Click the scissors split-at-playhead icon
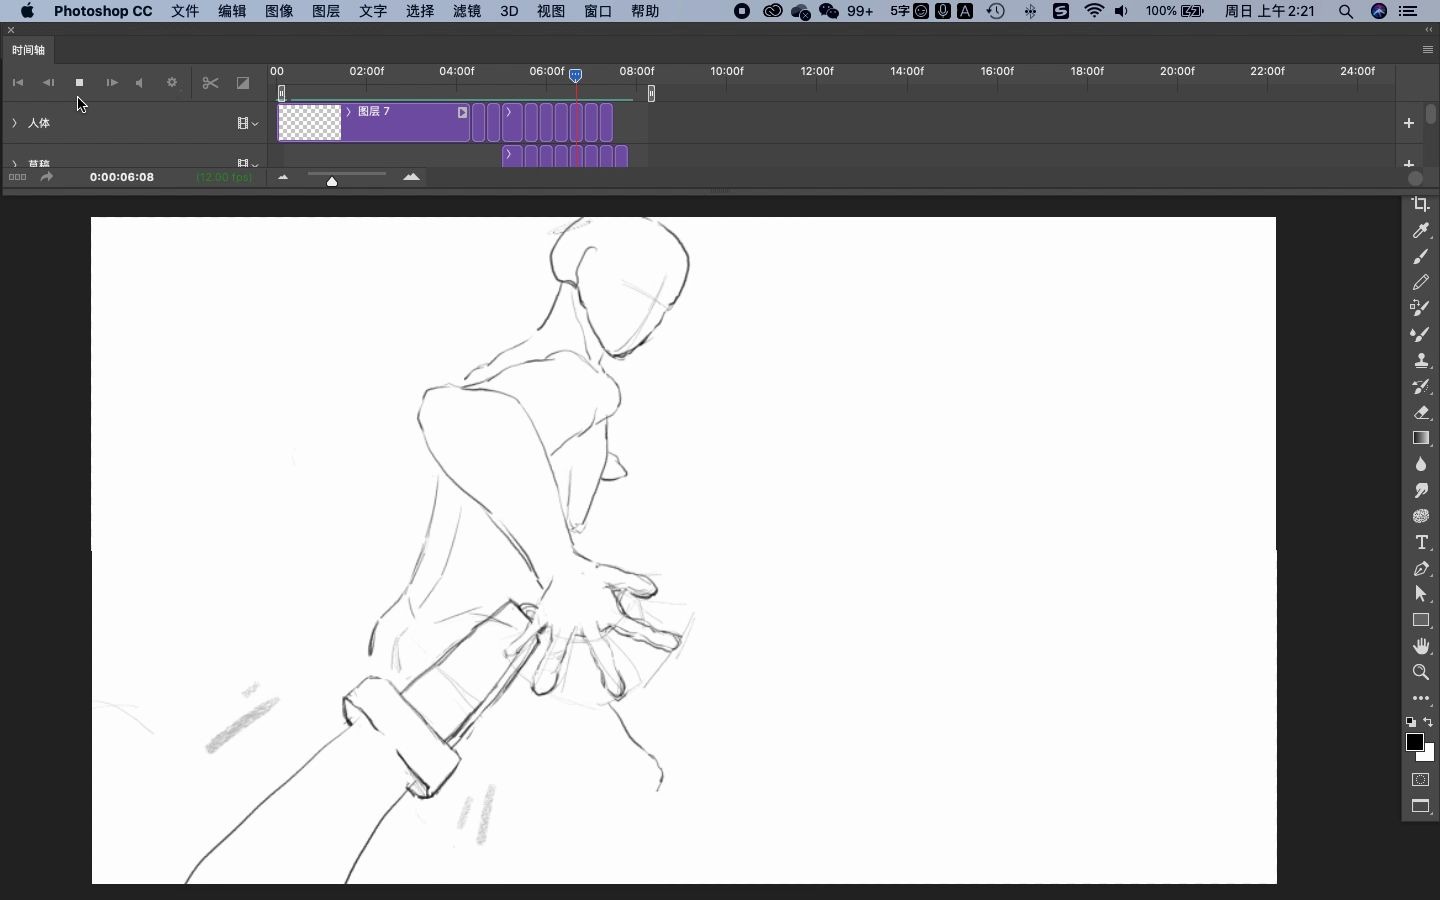The width and height of the screenshot is (1440, 900). point(211,84)
